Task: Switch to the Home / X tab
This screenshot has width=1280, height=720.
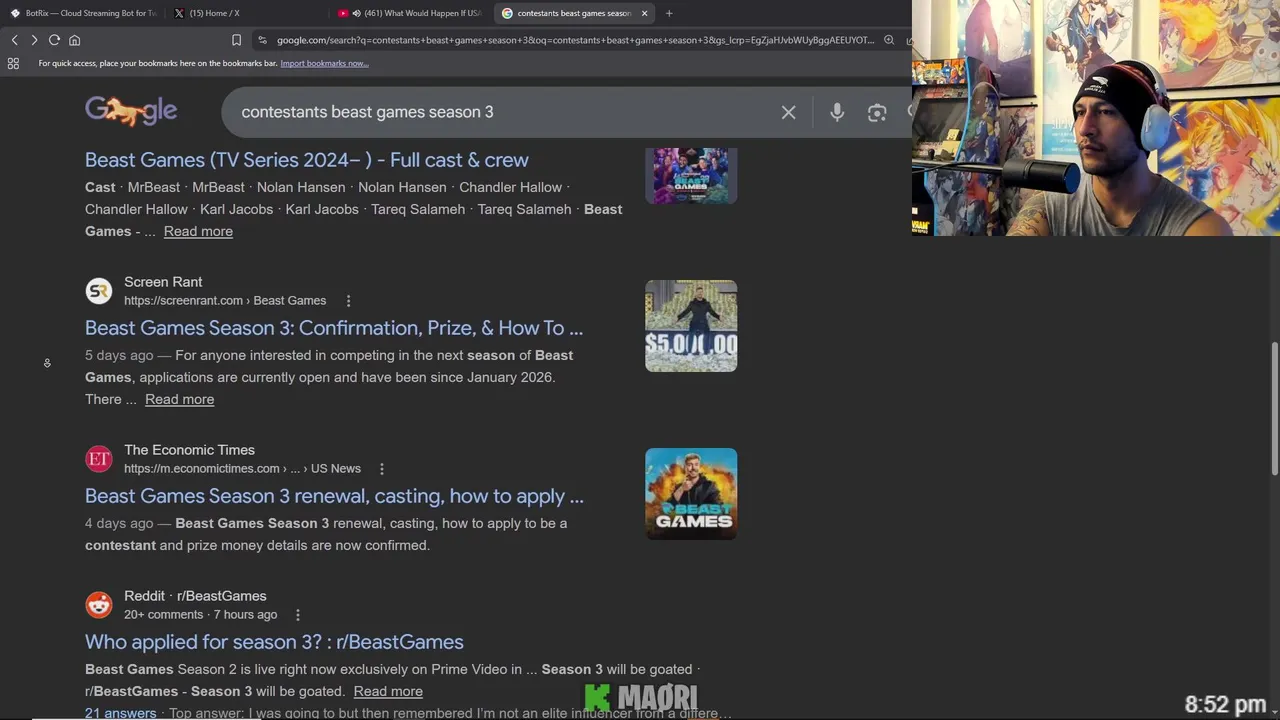Action: click(246, 13)
